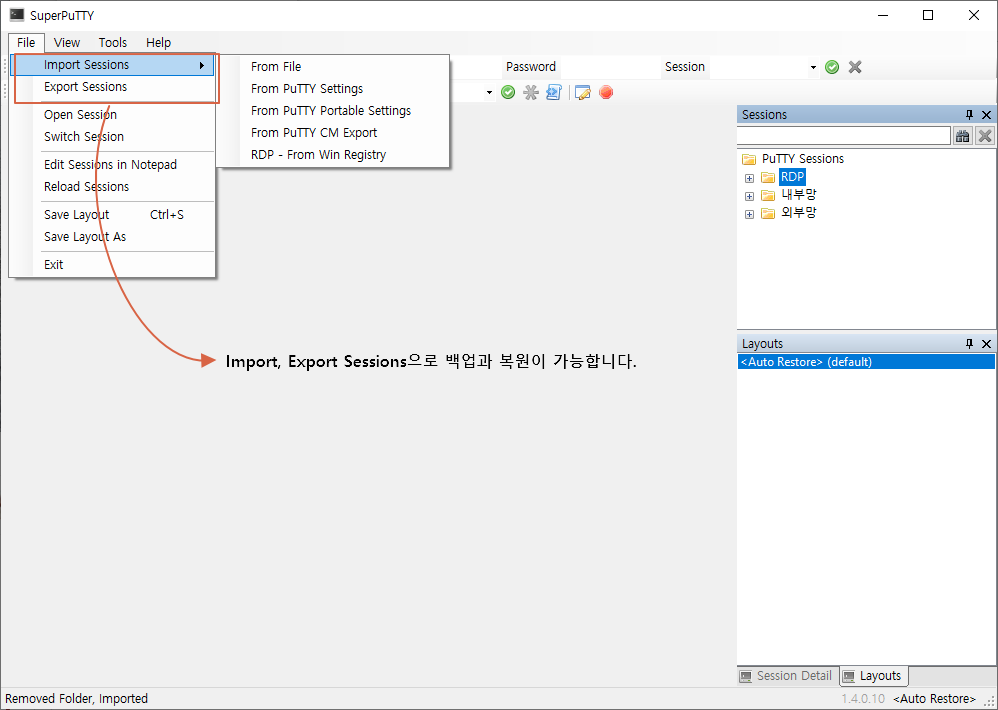
Task: Pin the Layouts panel with pushpin icon
Action: pos(969,344)
